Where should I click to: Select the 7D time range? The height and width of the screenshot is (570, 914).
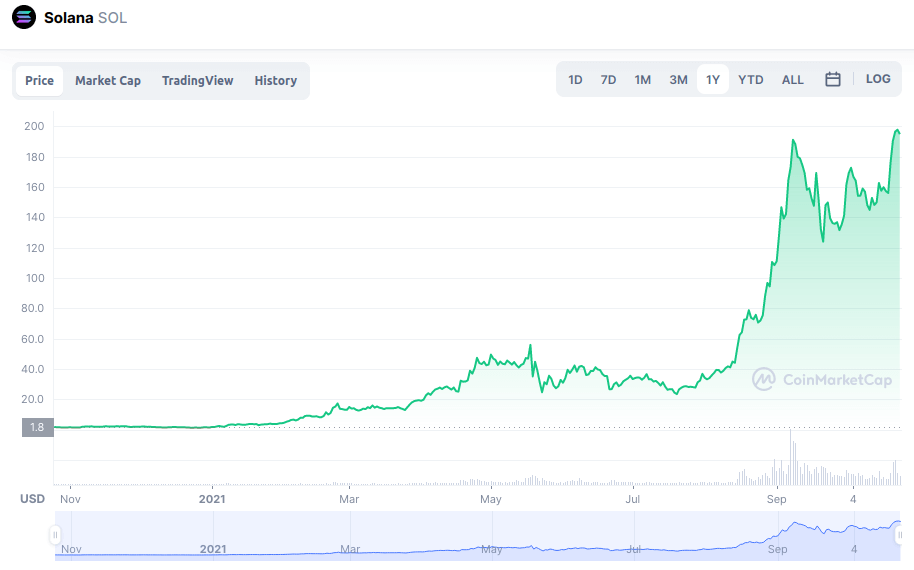(608, 80)
